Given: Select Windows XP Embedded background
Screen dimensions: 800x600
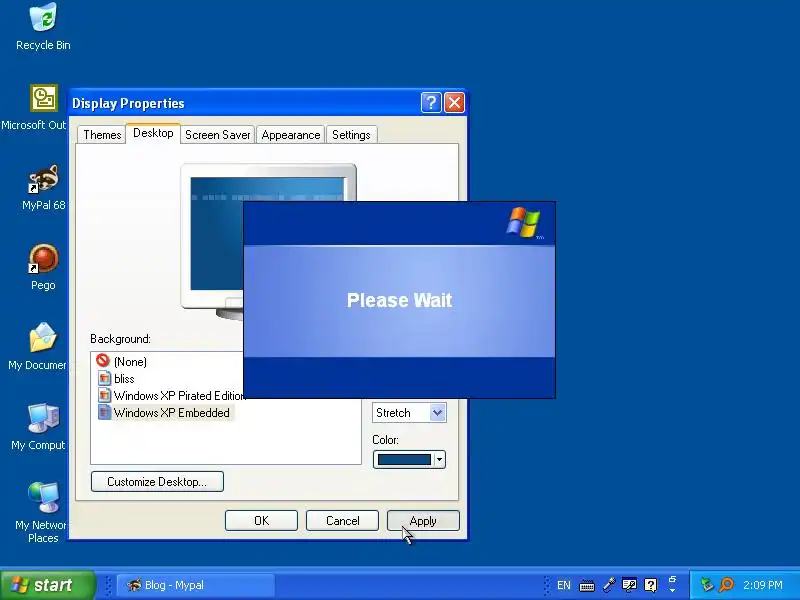Looking at the screenshot, I should 171,413.
